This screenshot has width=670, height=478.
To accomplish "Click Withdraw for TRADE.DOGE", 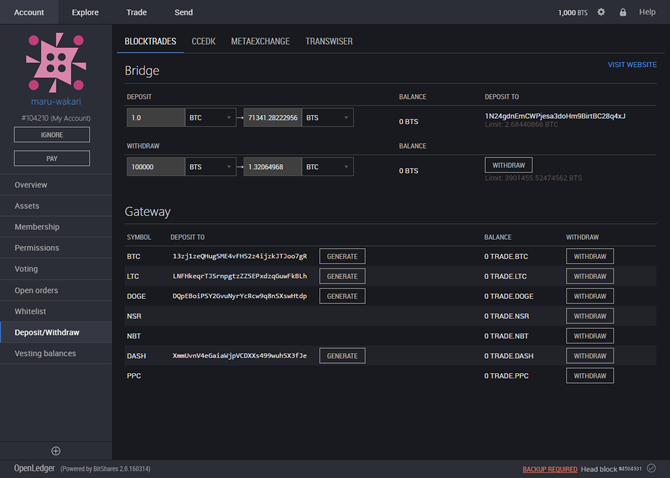I will click(590, 296).
